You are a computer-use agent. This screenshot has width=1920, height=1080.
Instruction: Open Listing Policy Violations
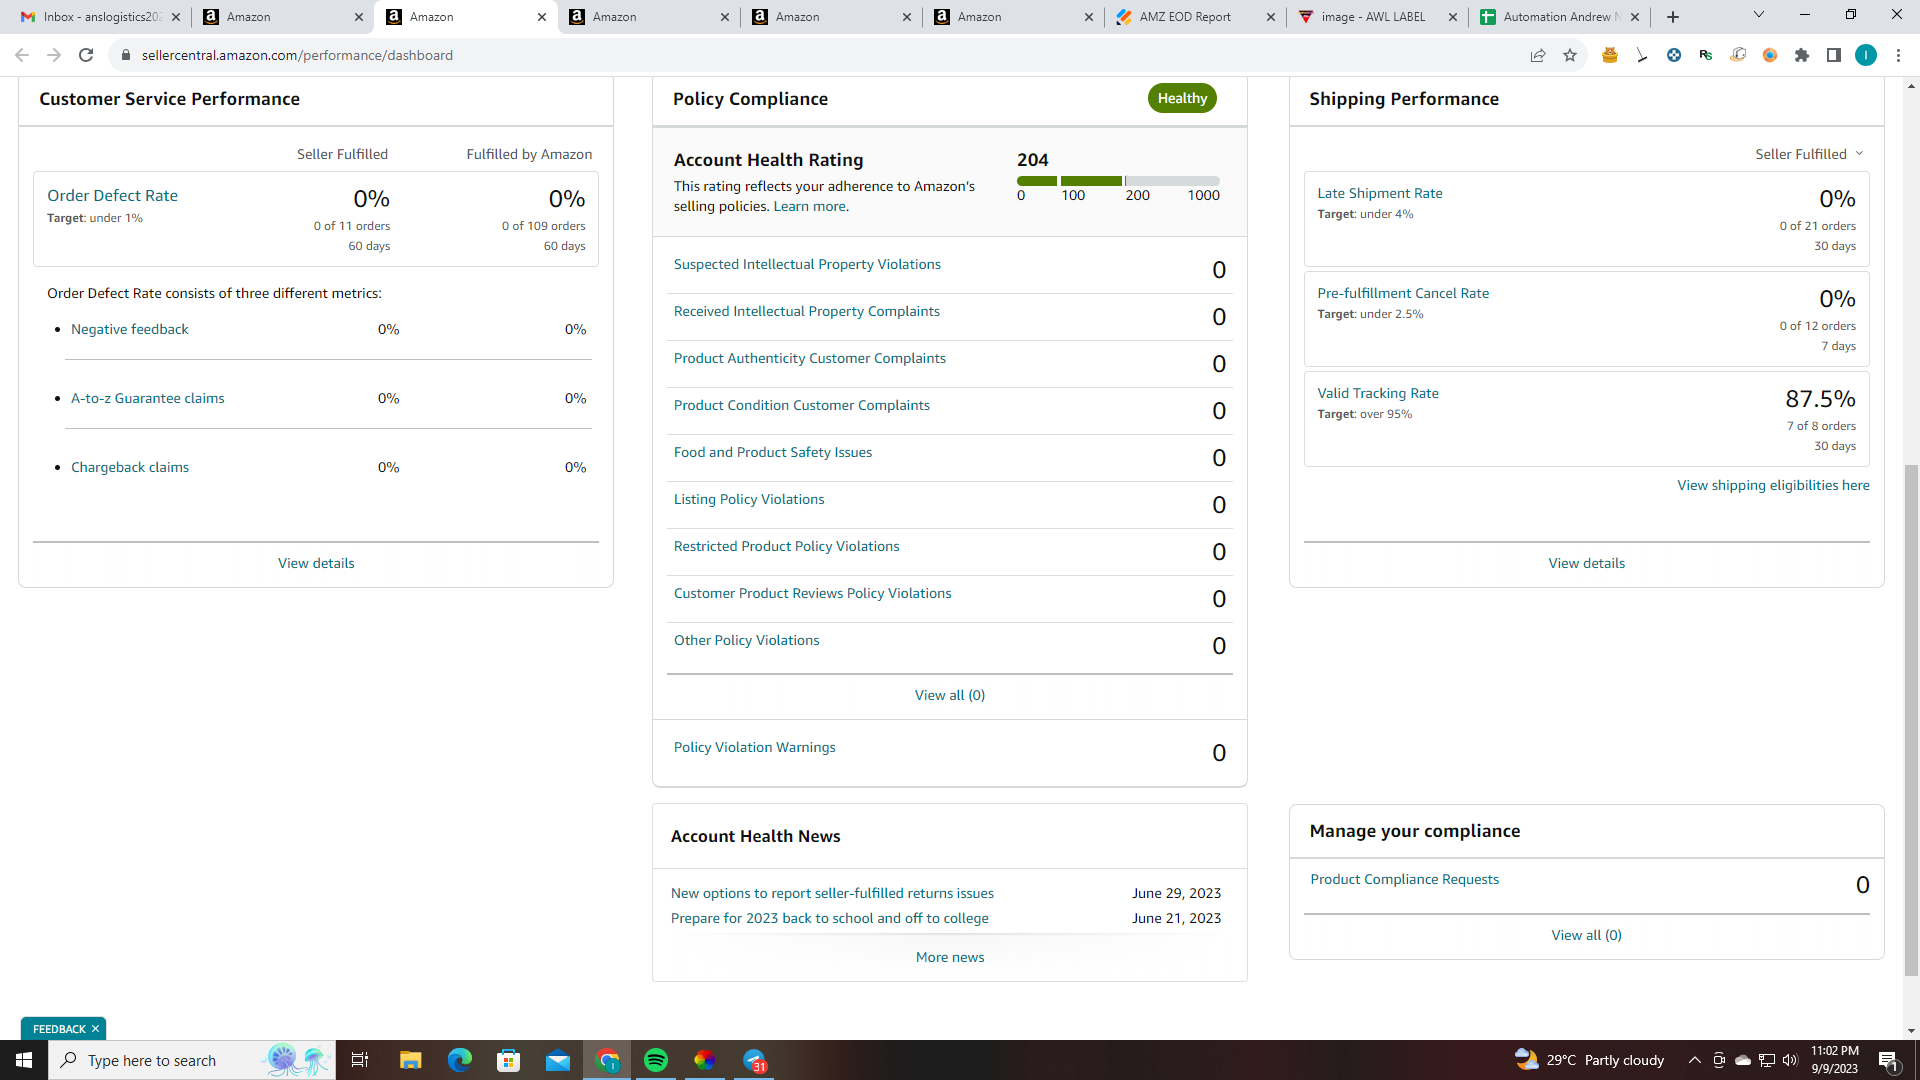[749, 499]
